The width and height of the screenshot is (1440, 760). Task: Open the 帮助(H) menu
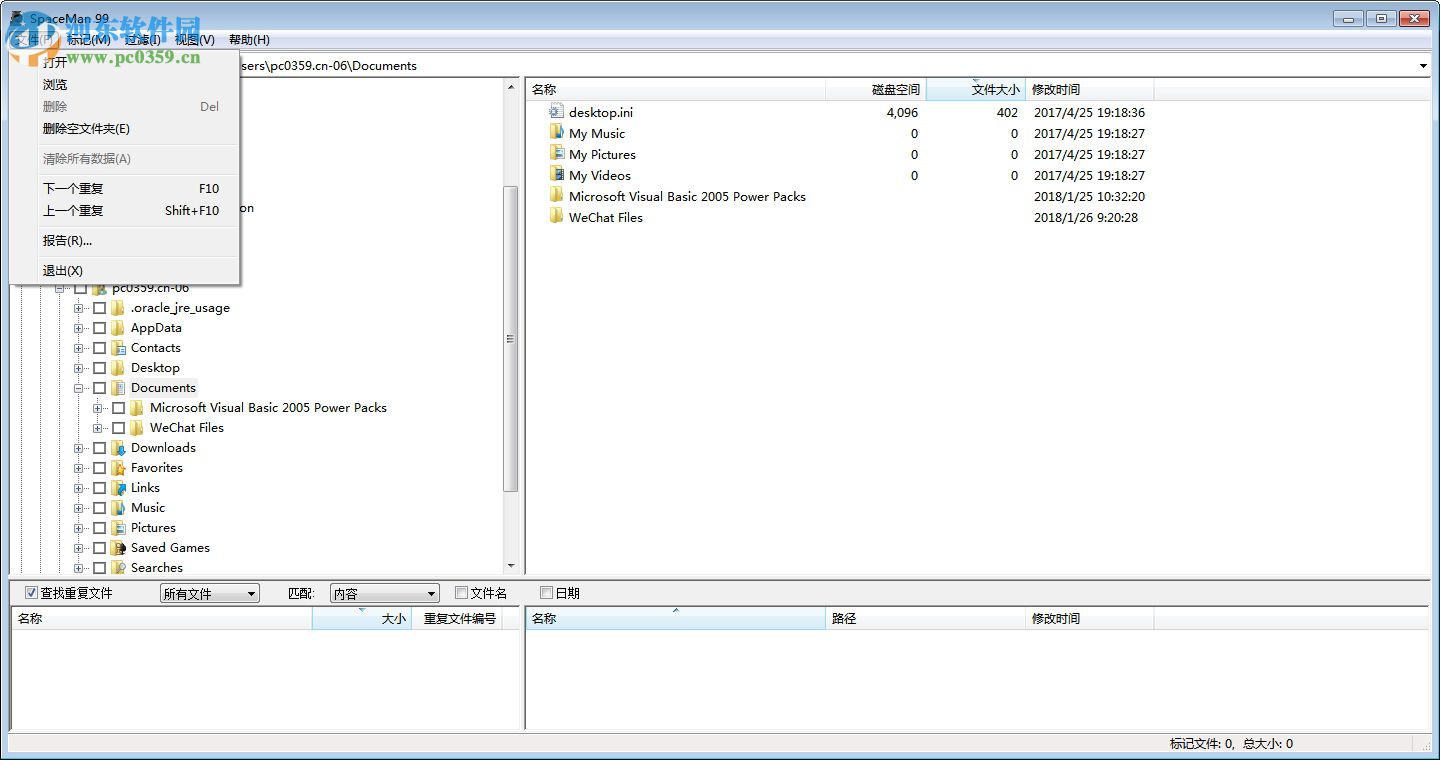click(x=249, y=40)
